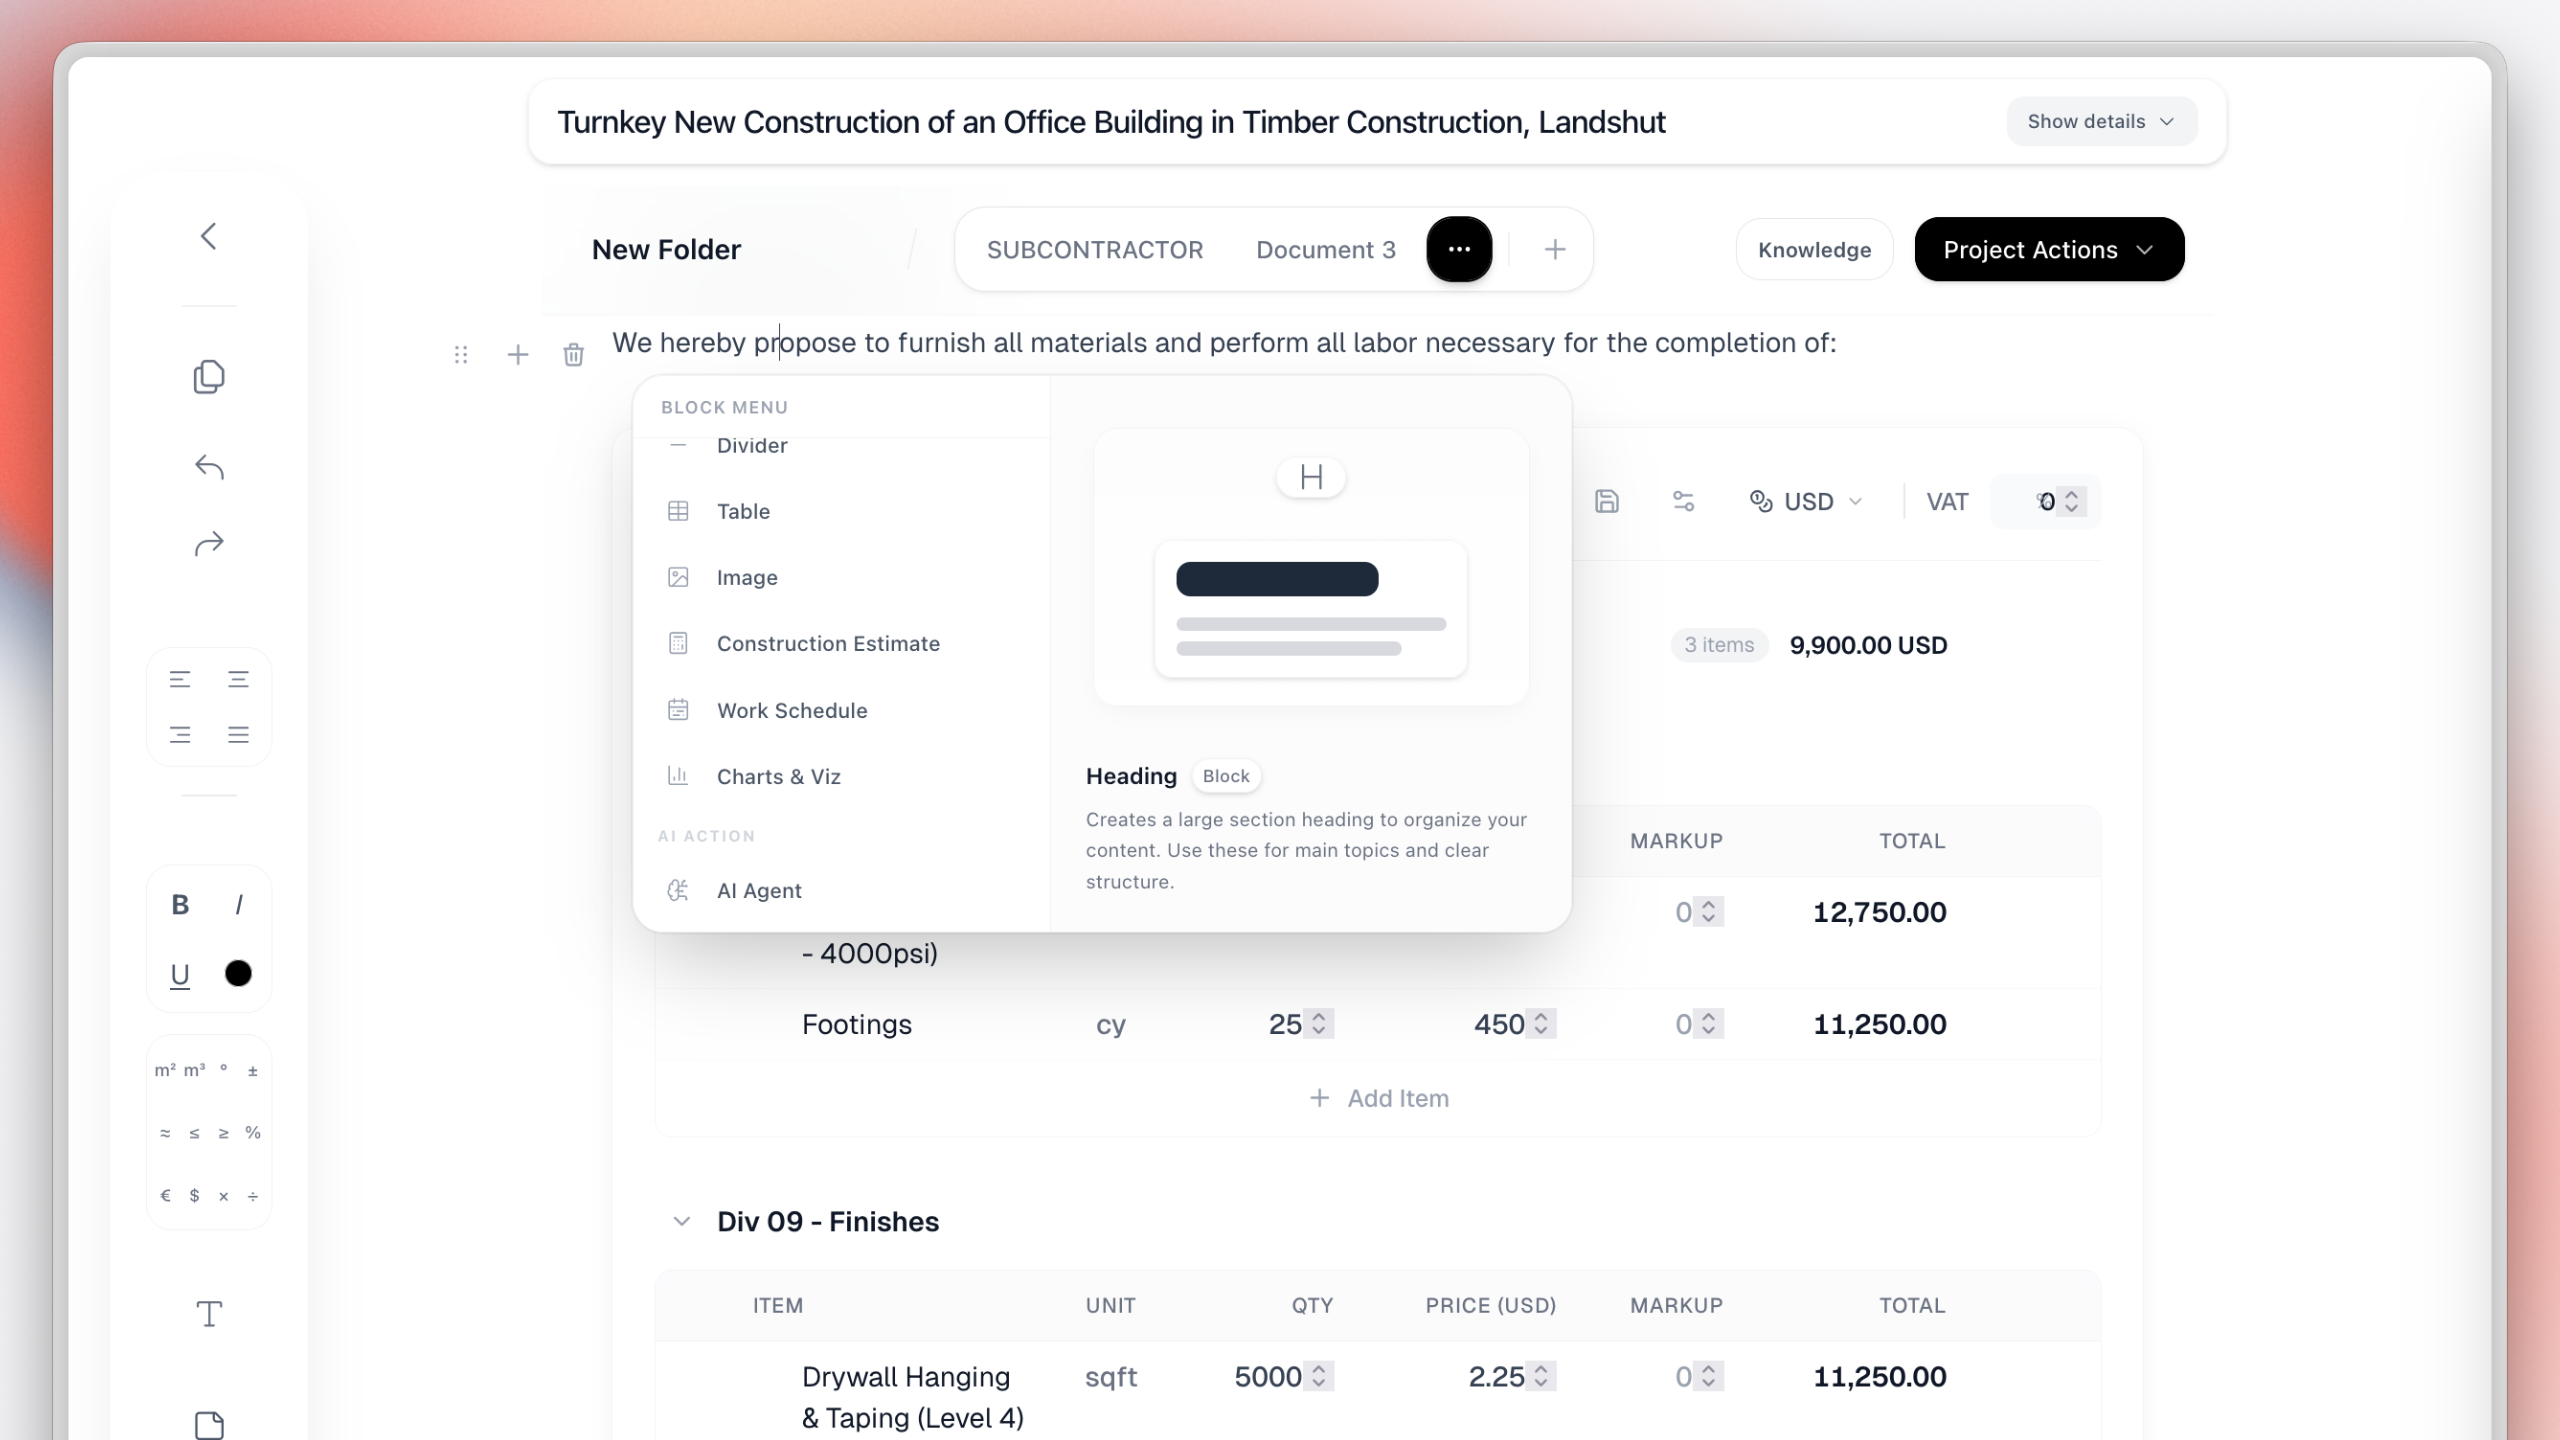Toggle italic formatting
The image size is (2560, 1440).
click(239, 904)
